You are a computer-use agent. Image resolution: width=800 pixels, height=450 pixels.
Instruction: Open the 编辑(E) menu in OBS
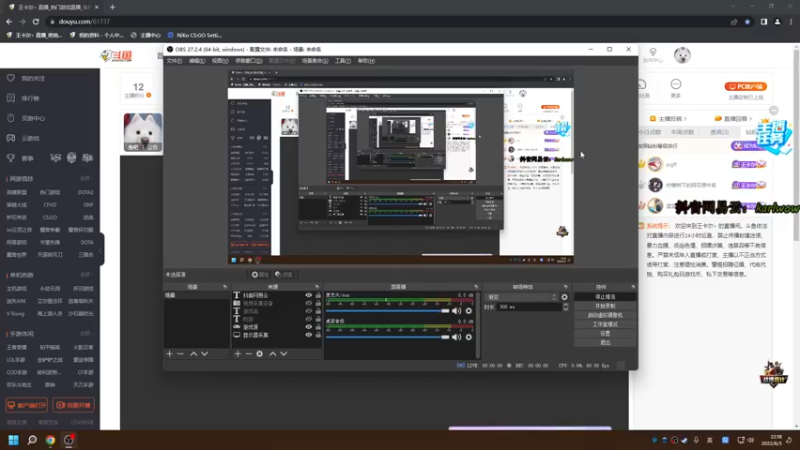[x=197, y=61]
